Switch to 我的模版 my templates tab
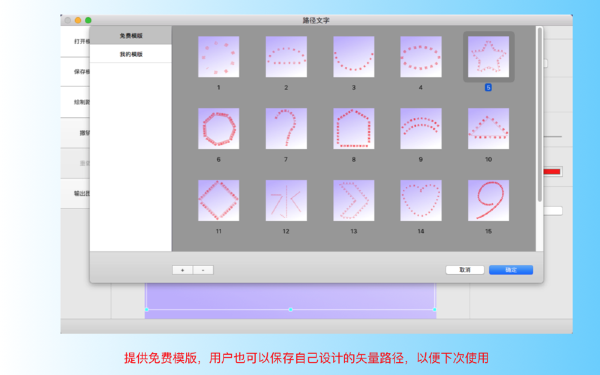600x375 pixels. coord(131,54)
